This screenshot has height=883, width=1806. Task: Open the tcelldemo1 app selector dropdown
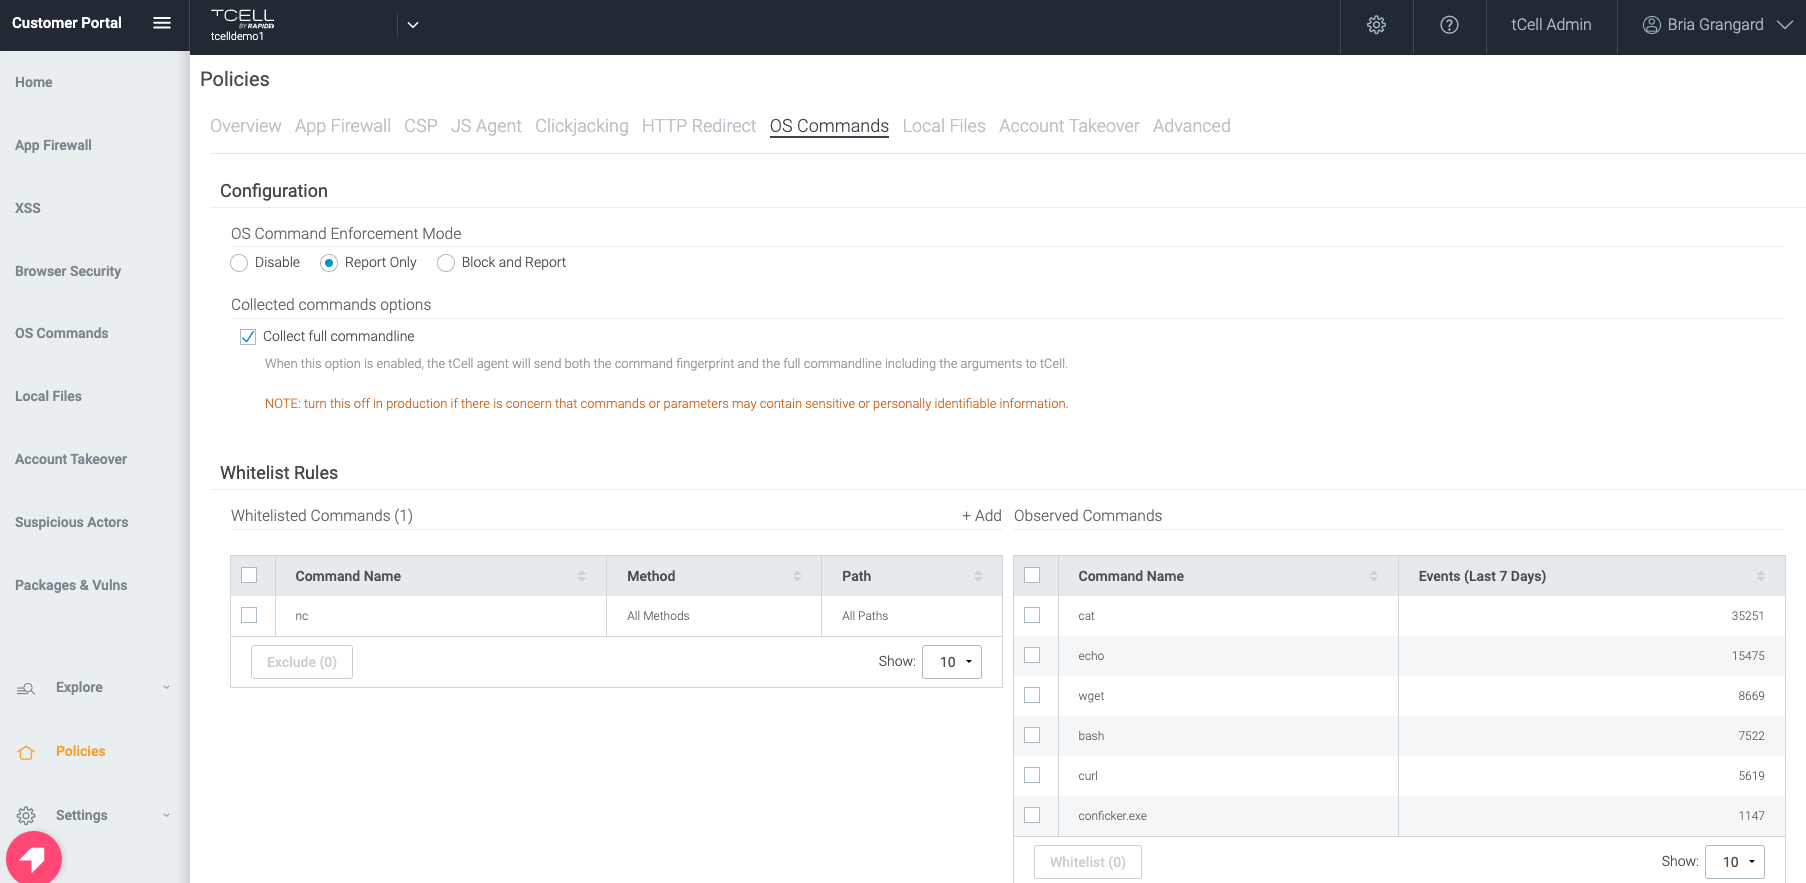[412, 25]
